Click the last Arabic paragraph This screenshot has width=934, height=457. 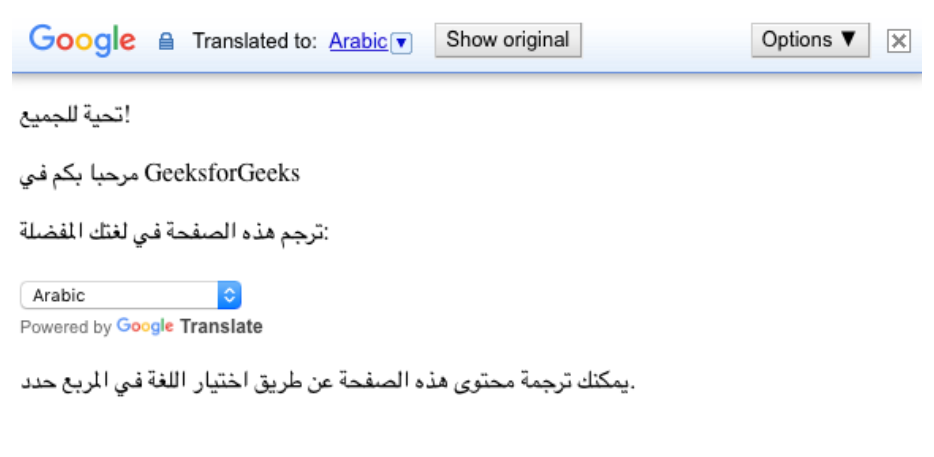pyautogui.click(x=328, y=383)
